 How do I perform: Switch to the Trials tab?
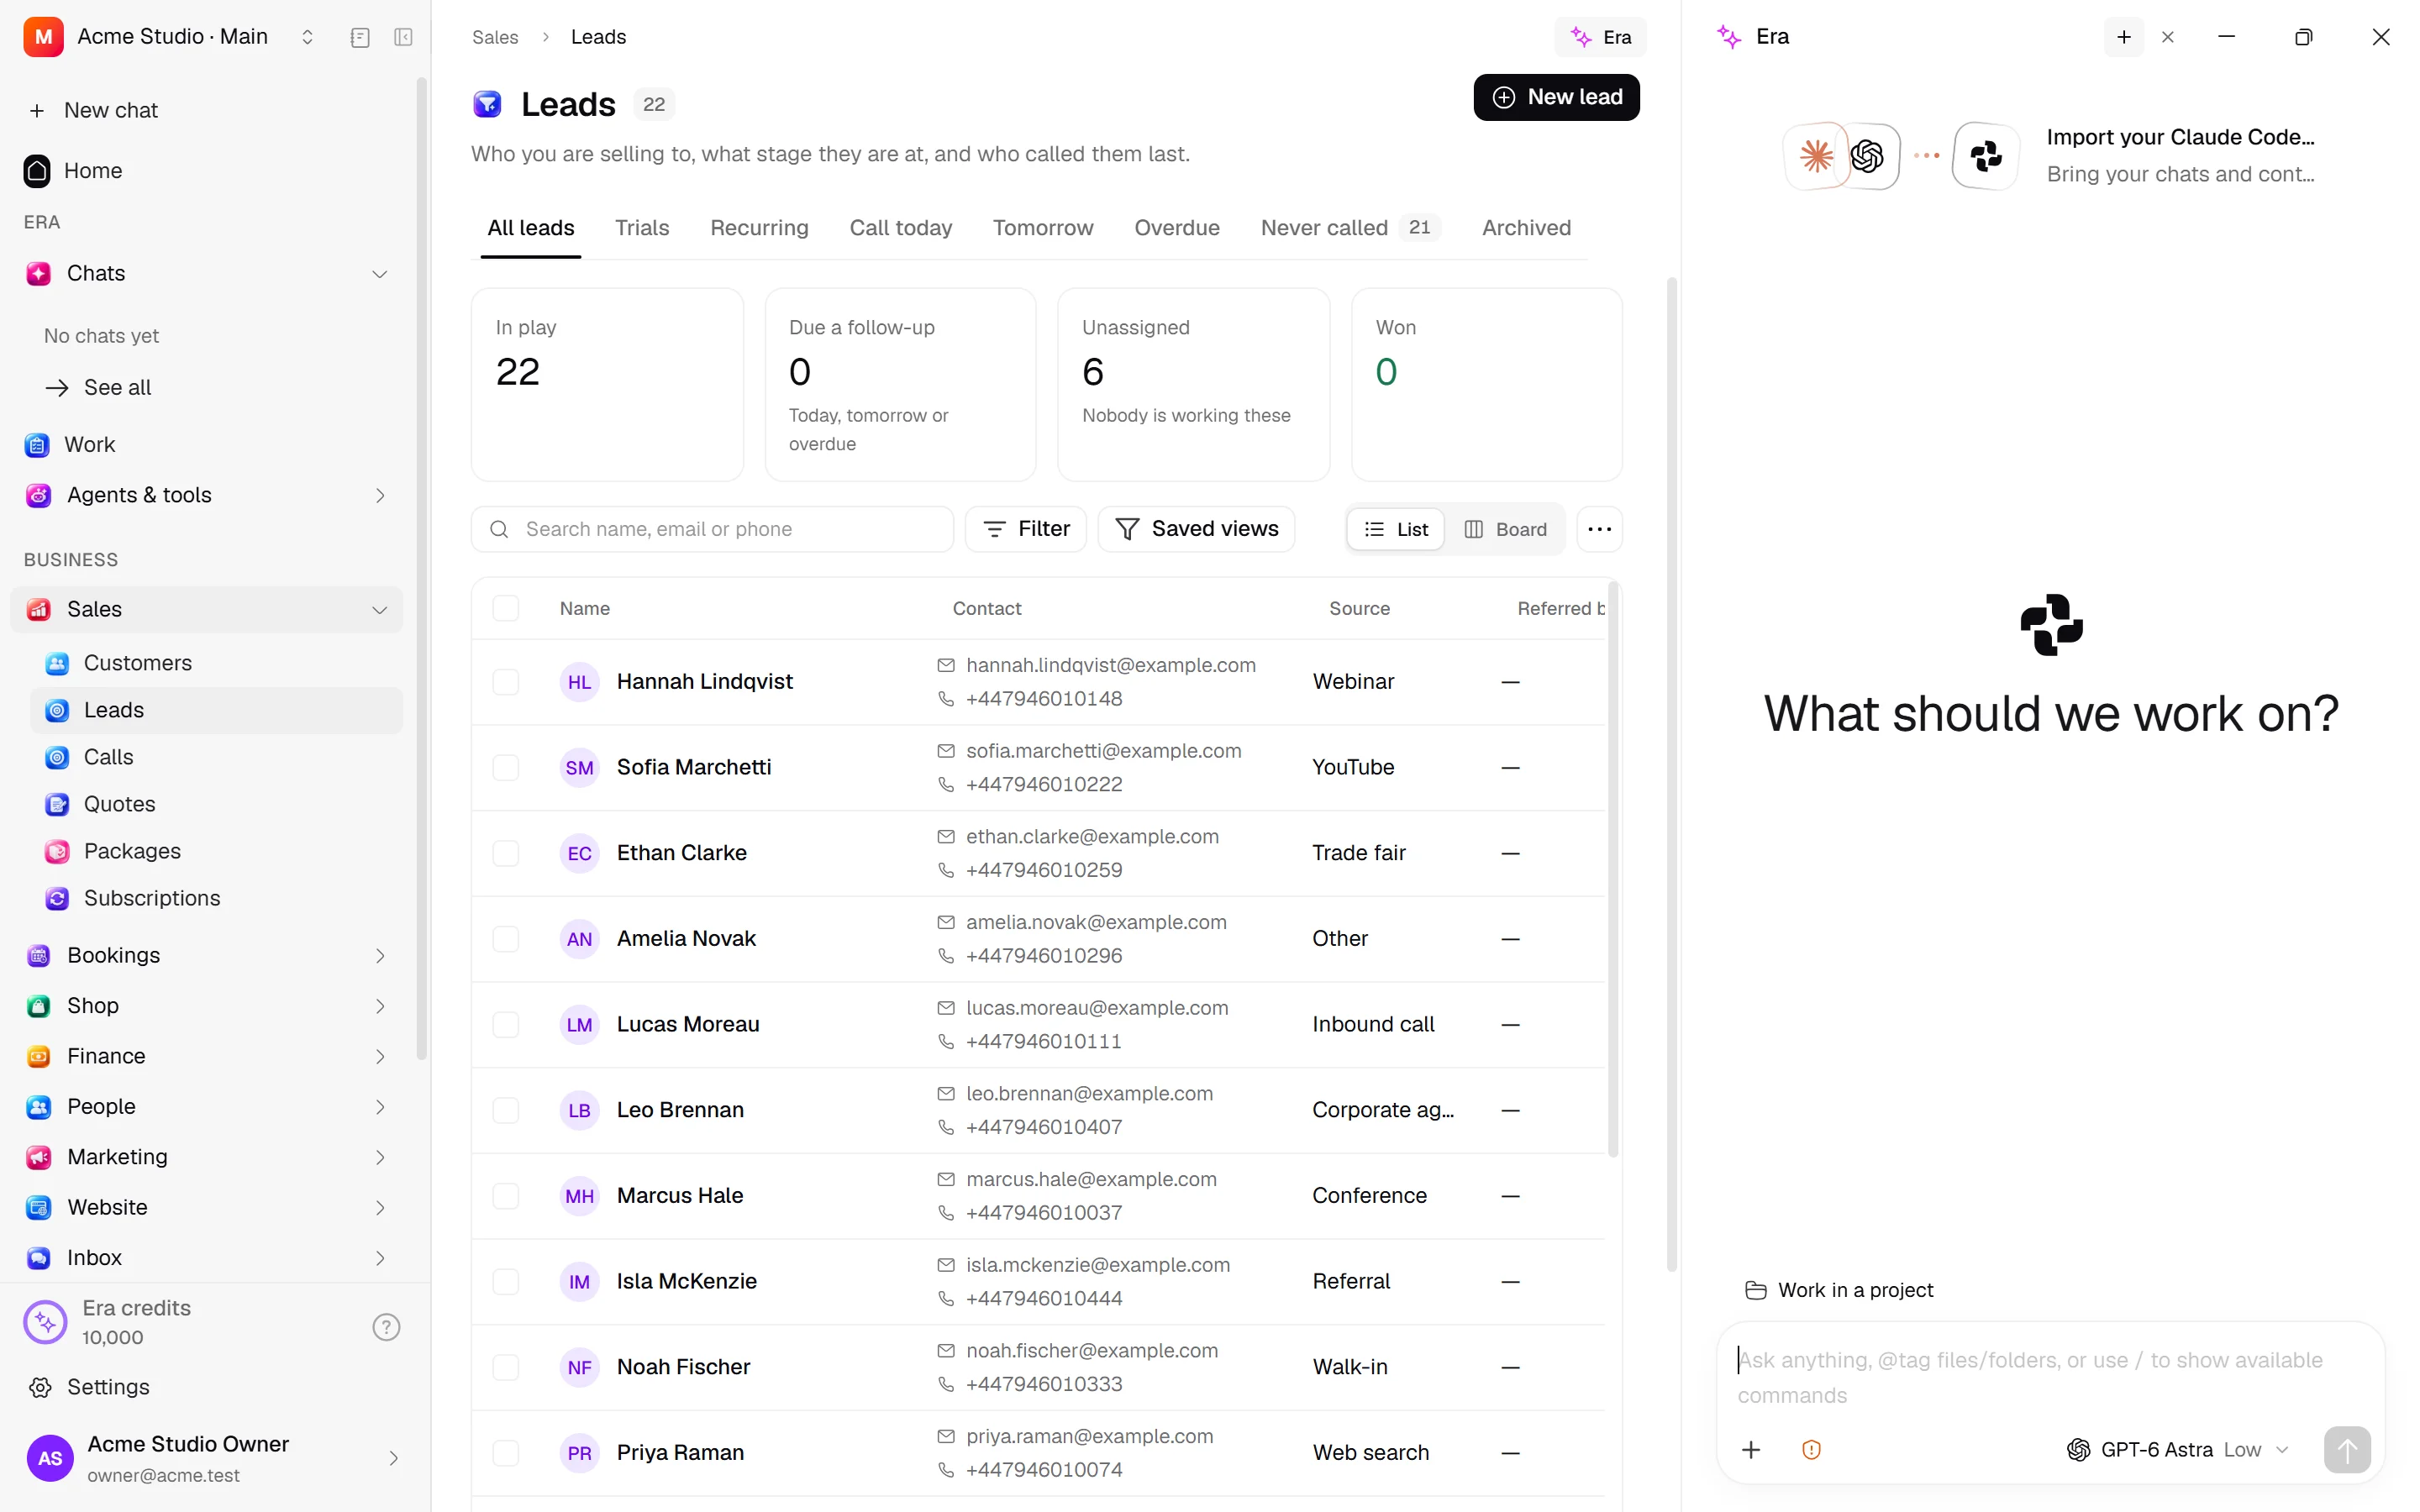tap(641, 228)
